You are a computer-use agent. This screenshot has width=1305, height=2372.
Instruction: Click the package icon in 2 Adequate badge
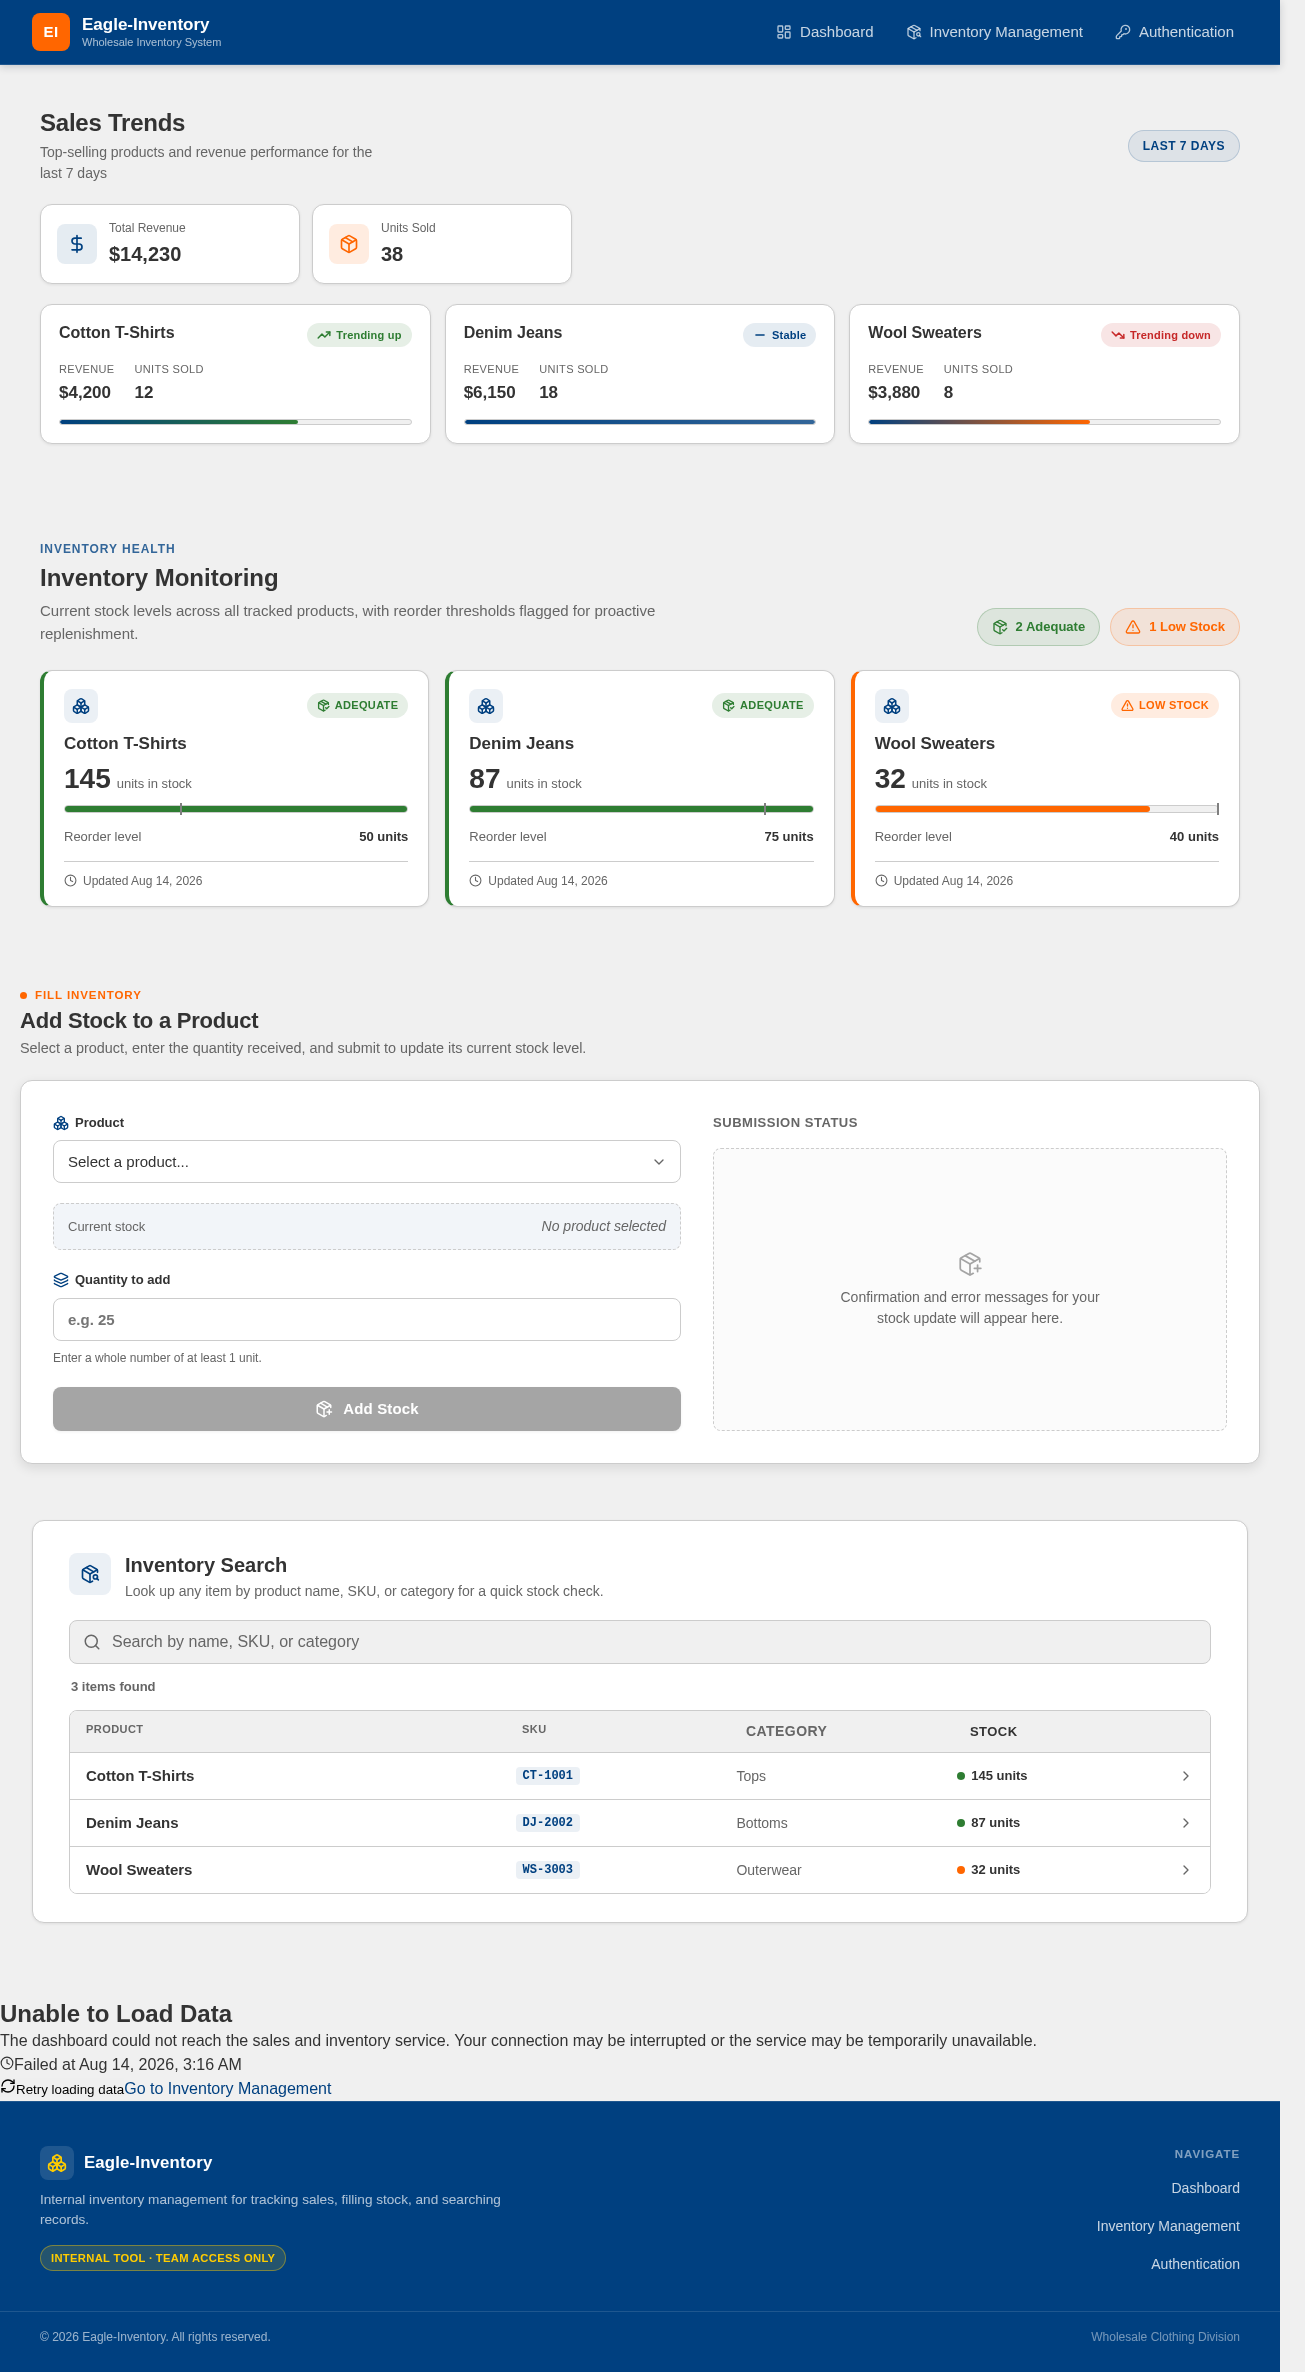1000,627
